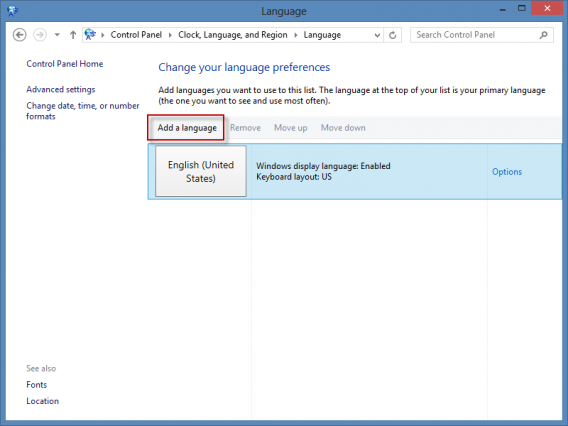Open Advanced settings link
Image resolution: width=568 pixels, height=426 pixels.
(60, 89)
